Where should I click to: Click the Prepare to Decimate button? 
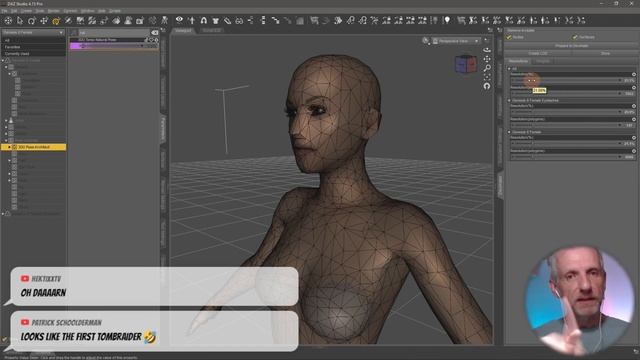(571, 46)
